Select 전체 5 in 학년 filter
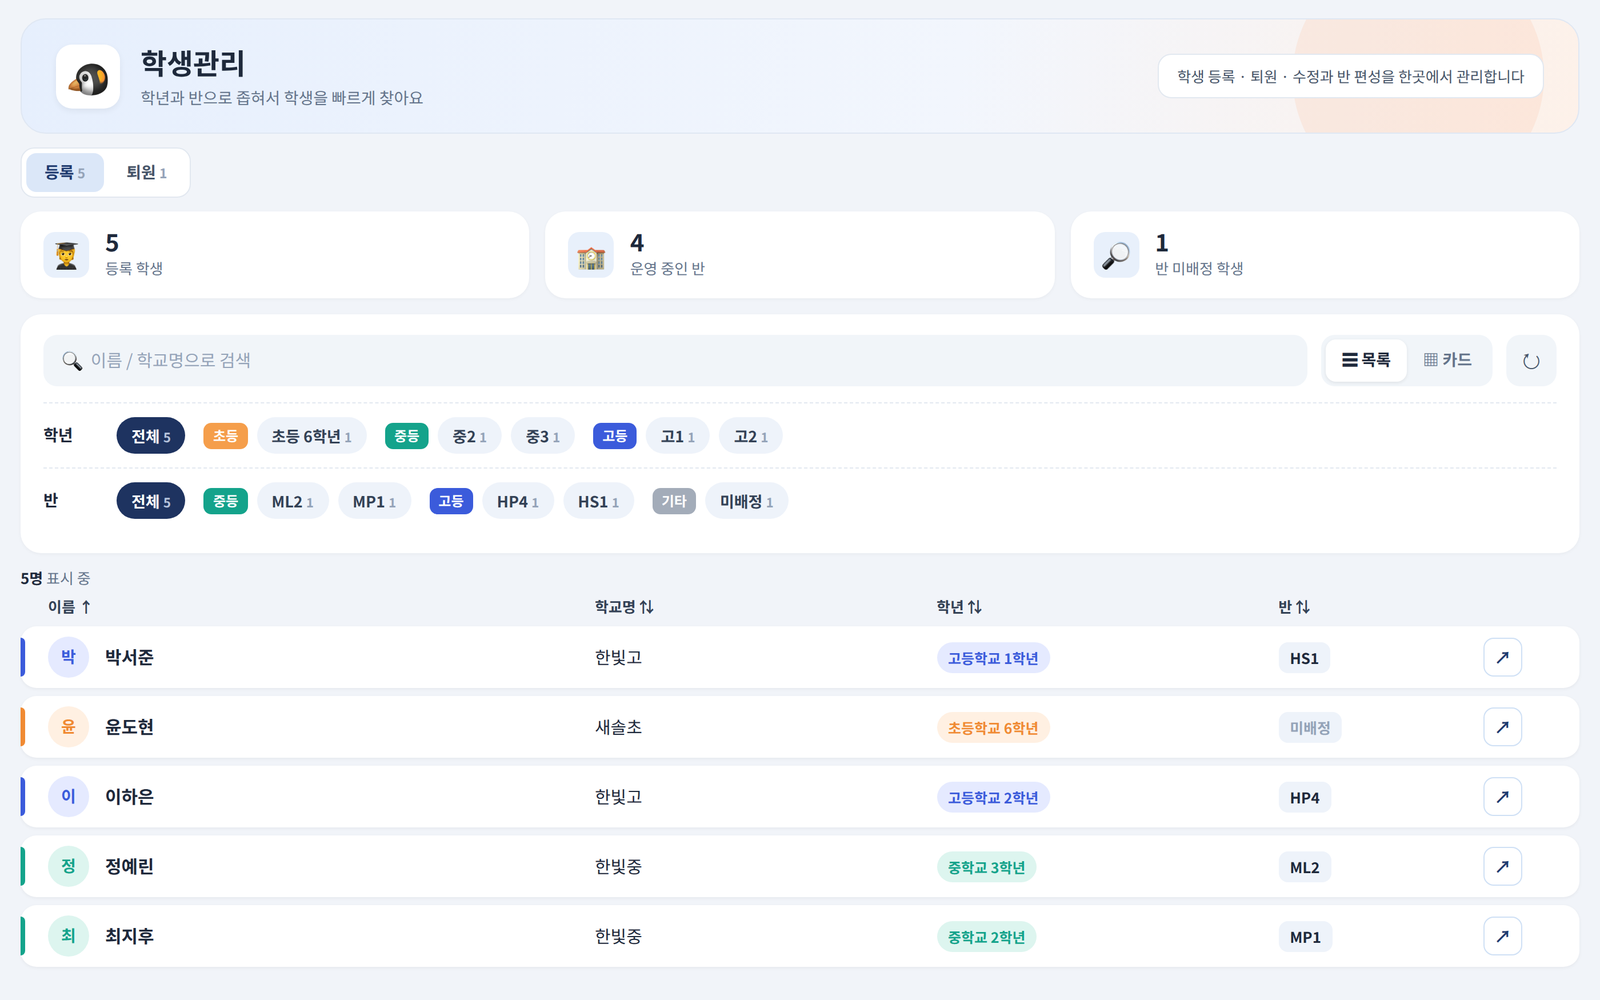Viewport: 1600px width, 1000px height. pyautogui.click(x=151, y=436)
